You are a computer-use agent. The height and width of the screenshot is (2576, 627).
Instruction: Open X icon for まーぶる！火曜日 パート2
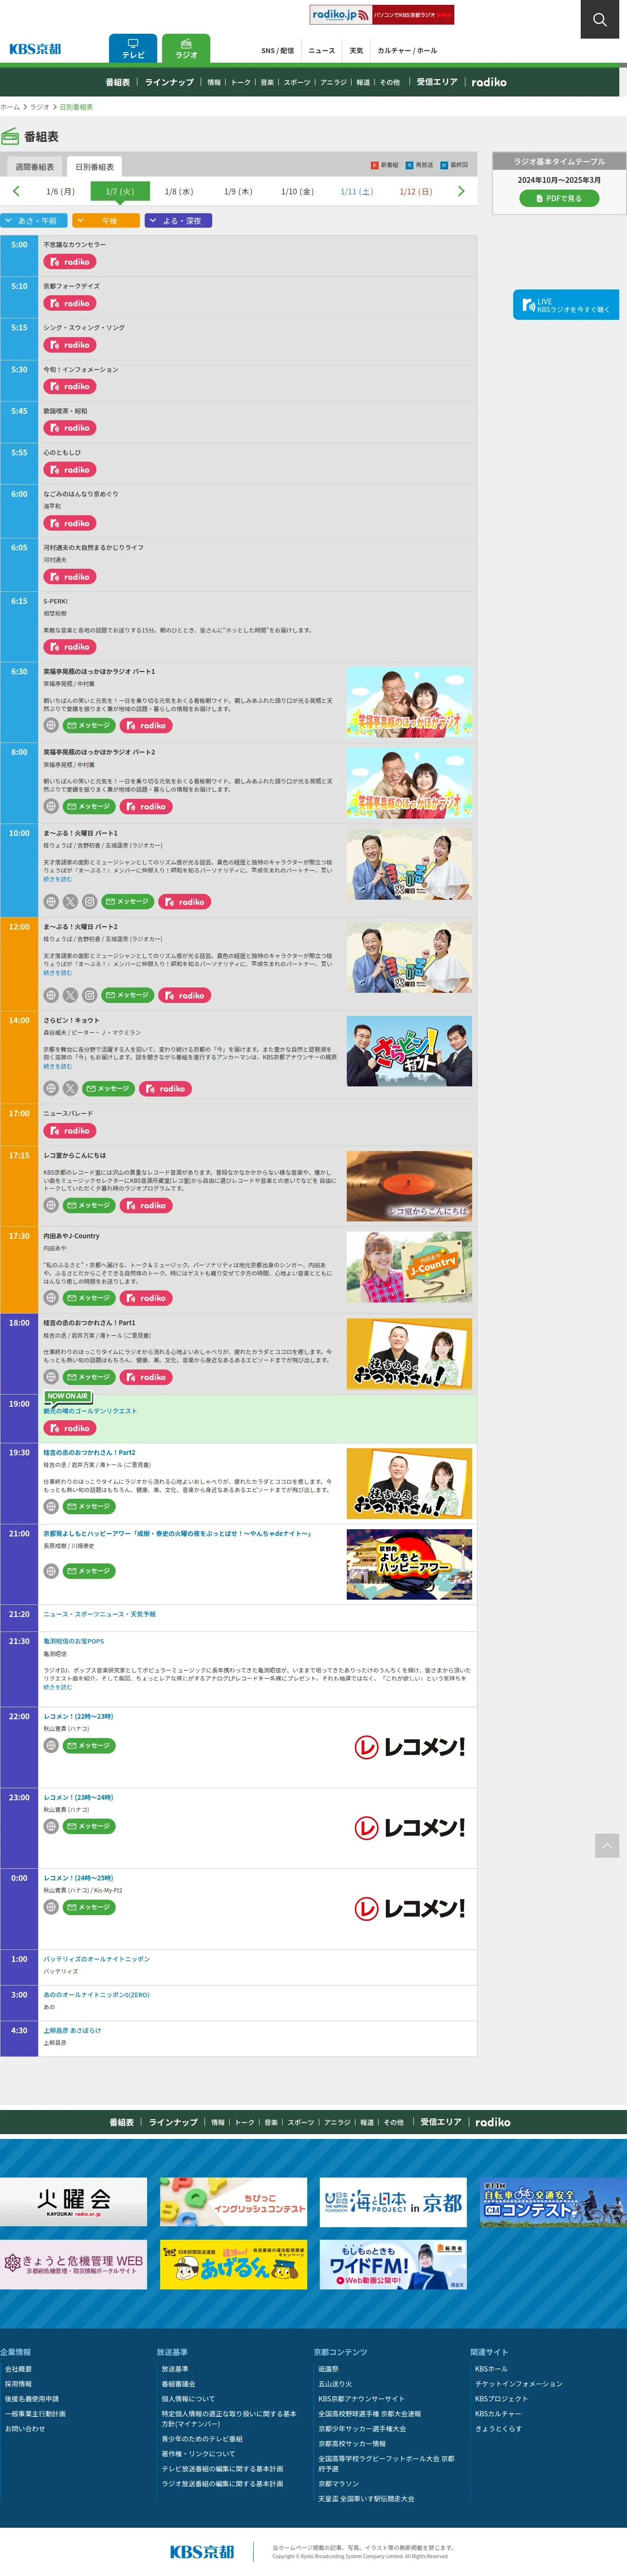pos(70,995)
